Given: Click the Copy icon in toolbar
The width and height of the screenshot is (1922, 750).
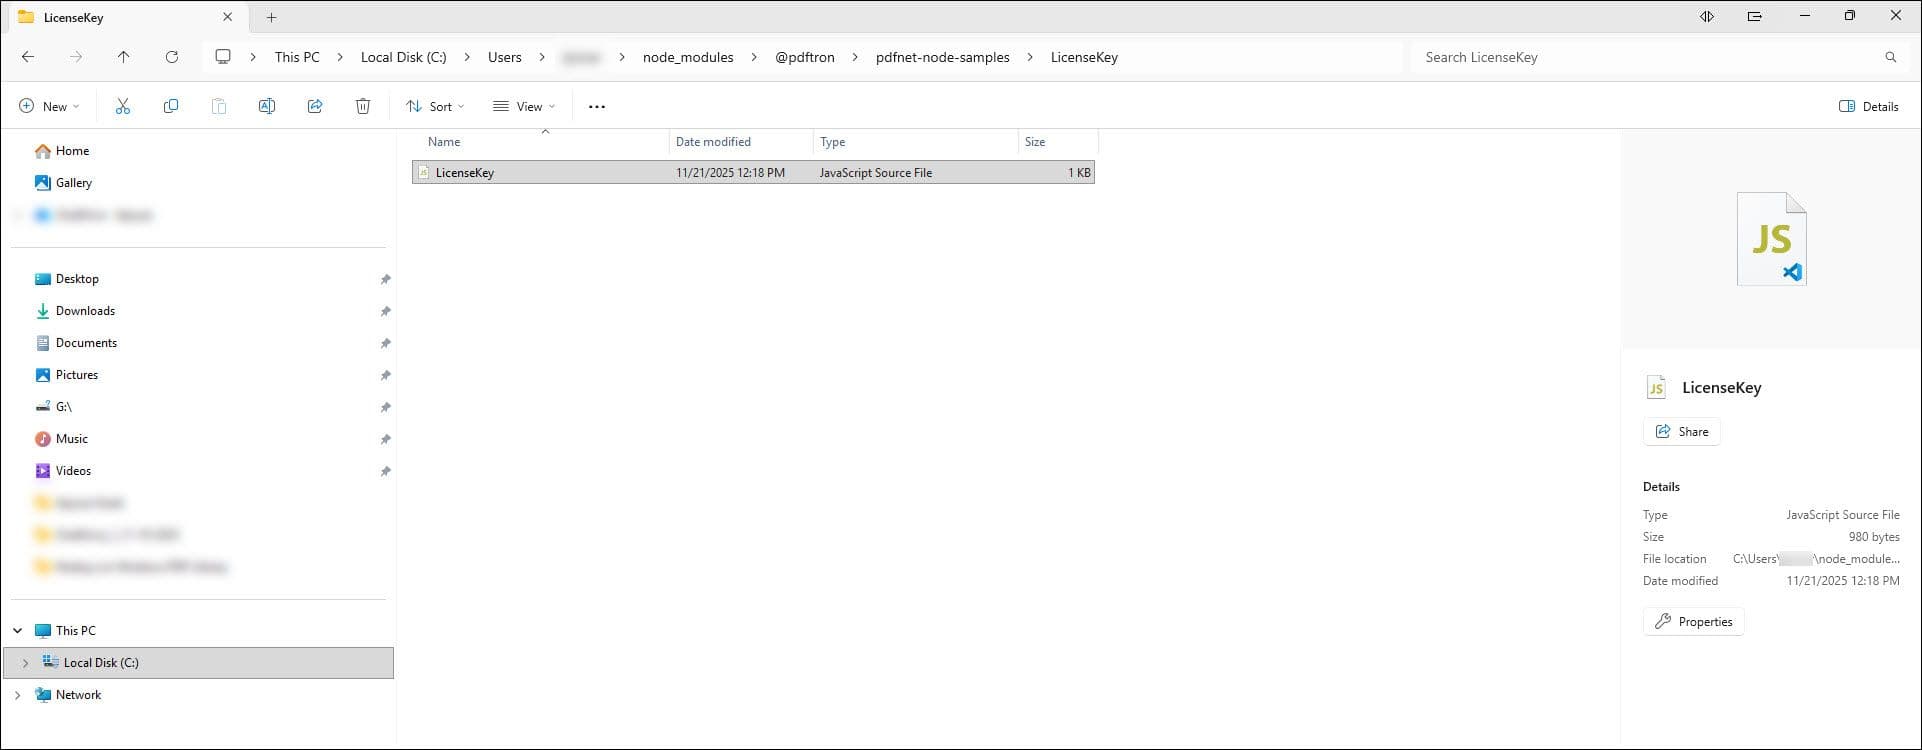Looking at the screenshot, I should pos(171,106).
